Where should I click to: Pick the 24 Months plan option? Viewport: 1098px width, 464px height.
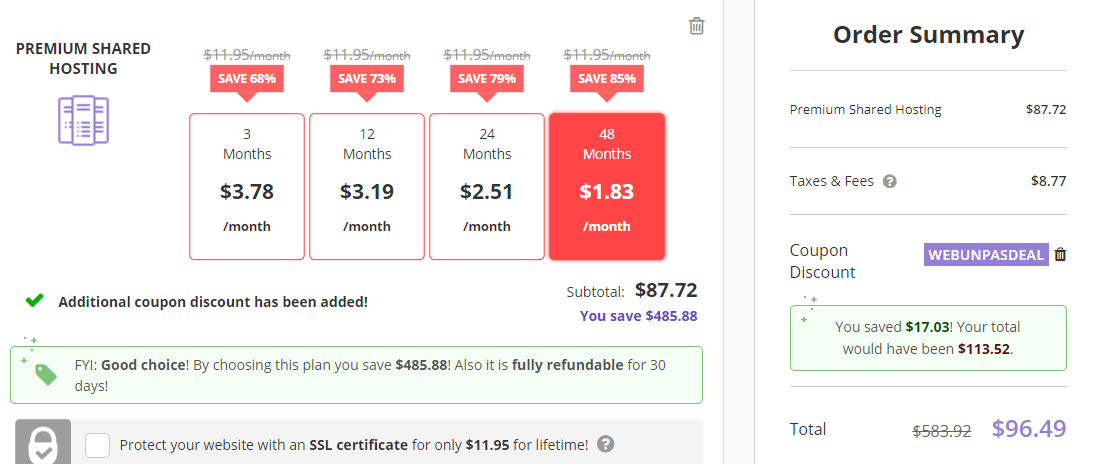[487, 186]
